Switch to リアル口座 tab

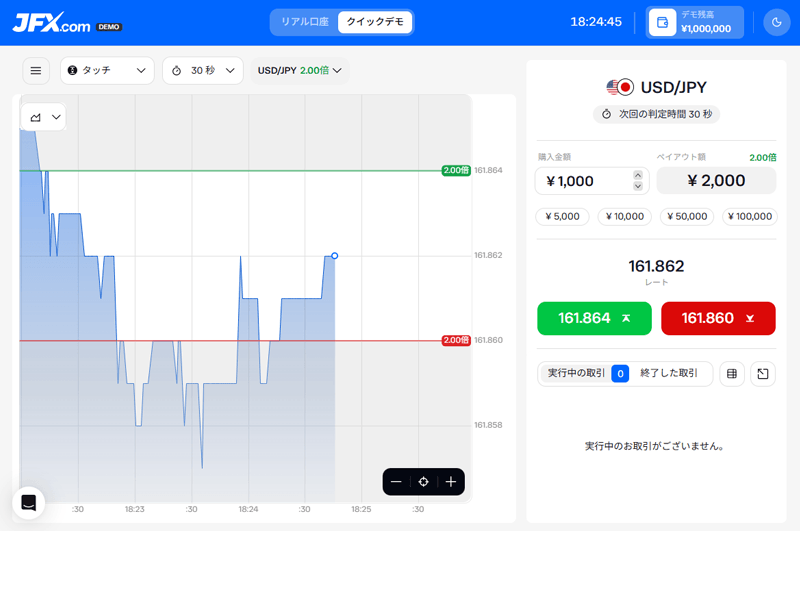tap(305, 22)
